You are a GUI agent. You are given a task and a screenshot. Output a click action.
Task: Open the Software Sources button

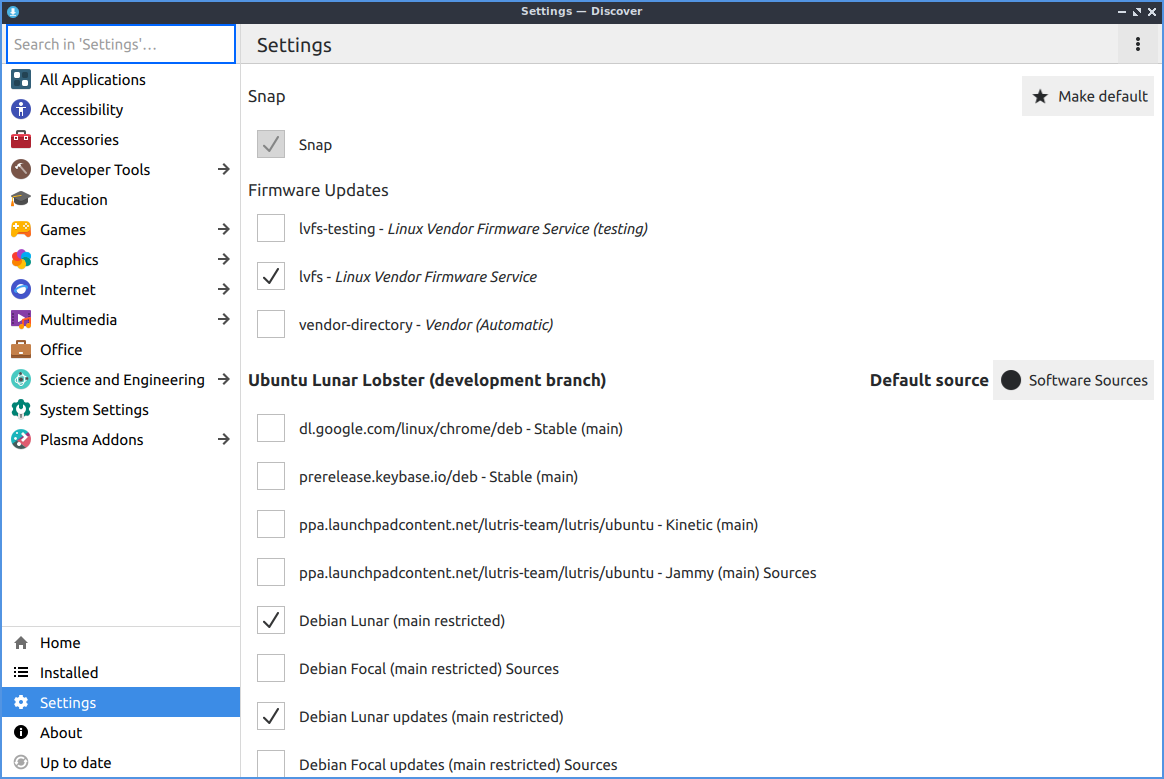point(1073,380)
